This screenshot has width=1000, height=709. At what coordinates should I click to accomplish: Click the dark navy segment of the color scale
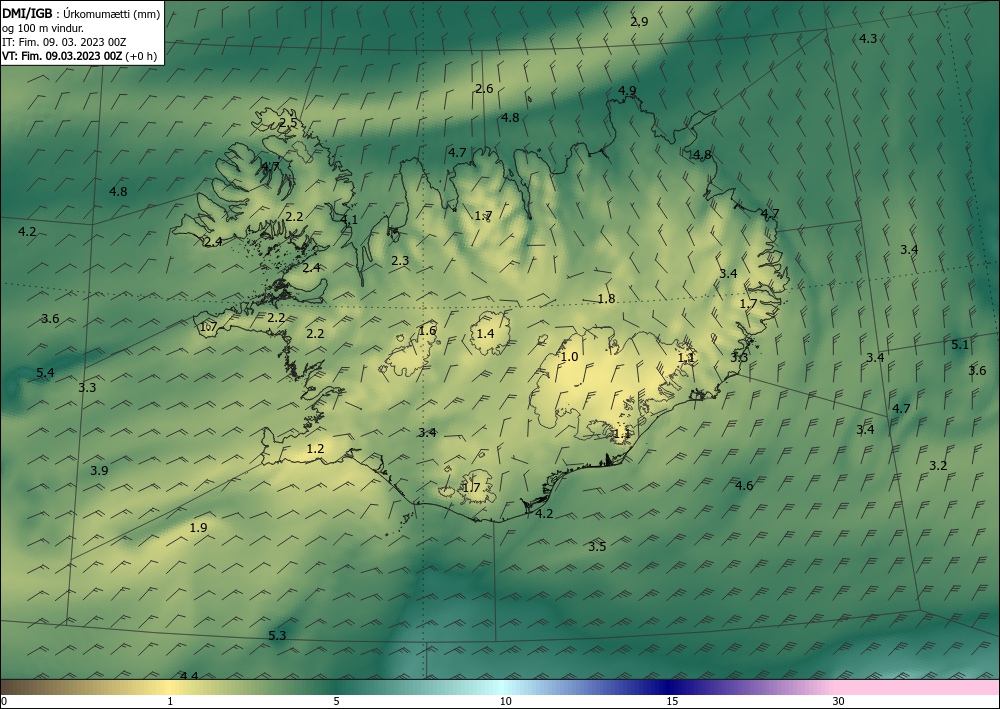(x=670, y=687)
